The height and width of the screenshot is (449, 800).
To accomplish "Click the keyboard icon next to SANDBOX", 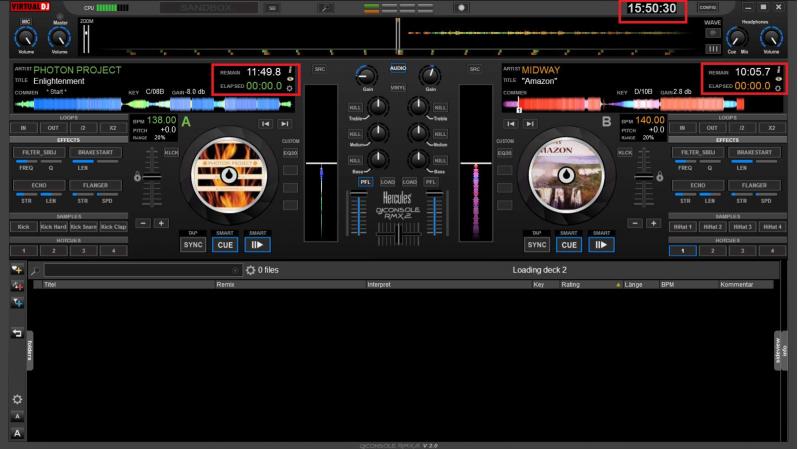I will point(272,8).
